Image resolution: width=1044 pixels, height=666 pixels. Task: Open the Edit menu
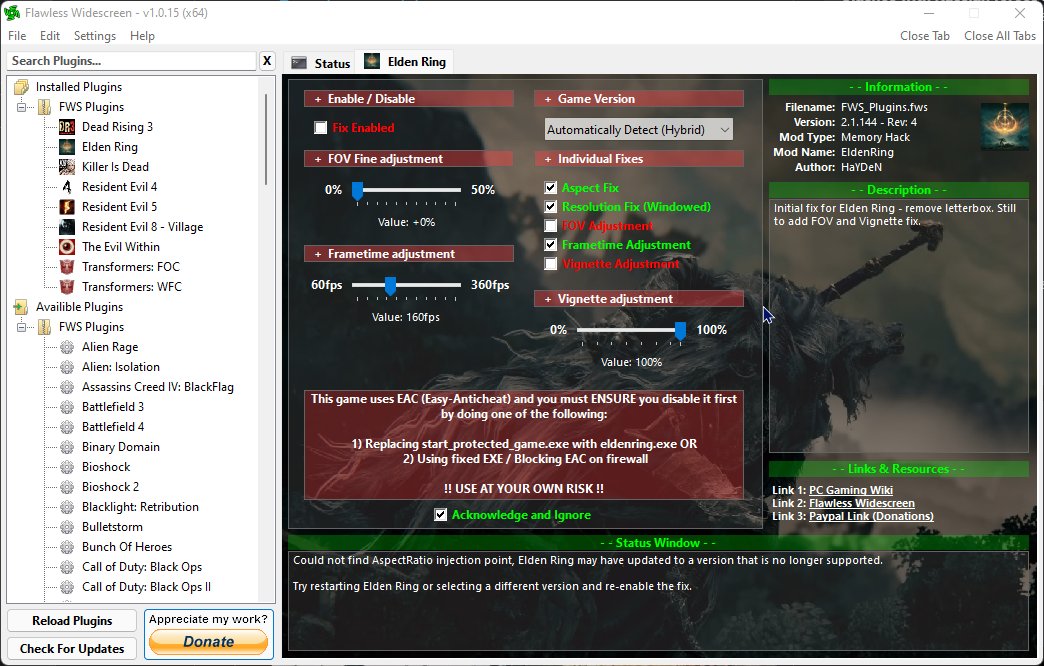pos(50,36)
